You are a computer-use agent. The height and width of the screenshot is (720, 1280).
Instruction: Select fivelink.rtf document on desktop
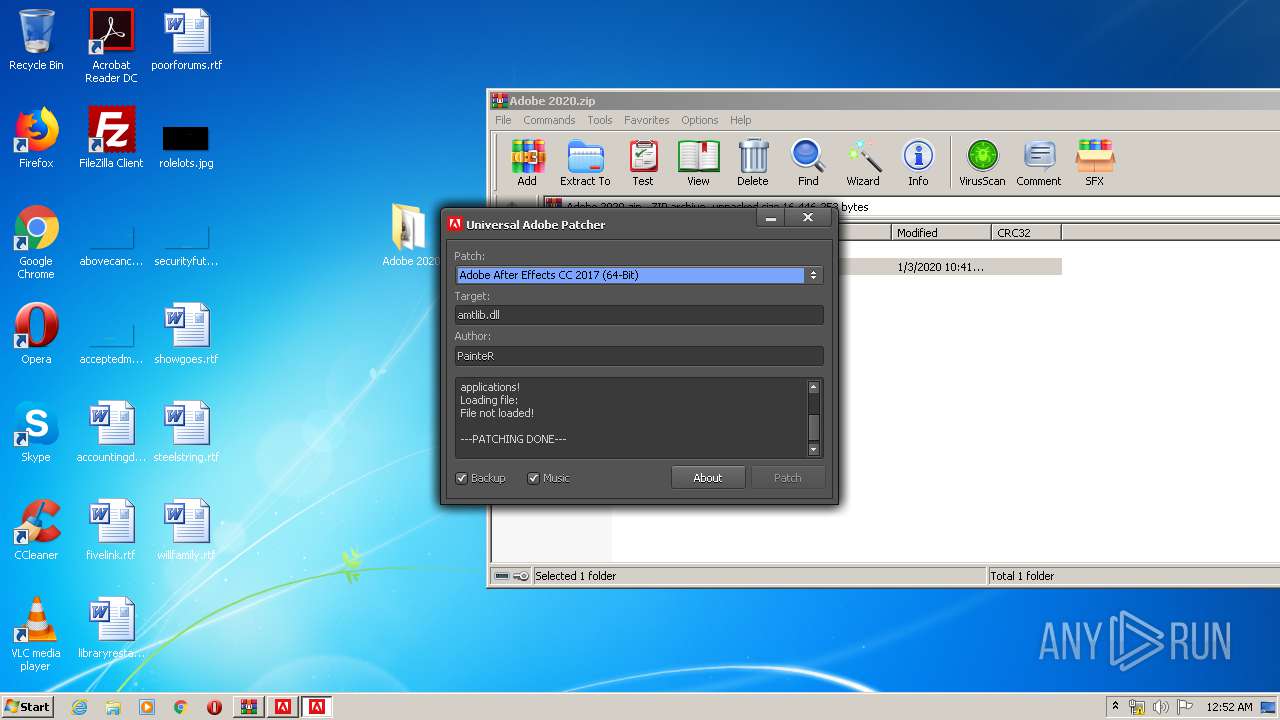tap(111, 530)
